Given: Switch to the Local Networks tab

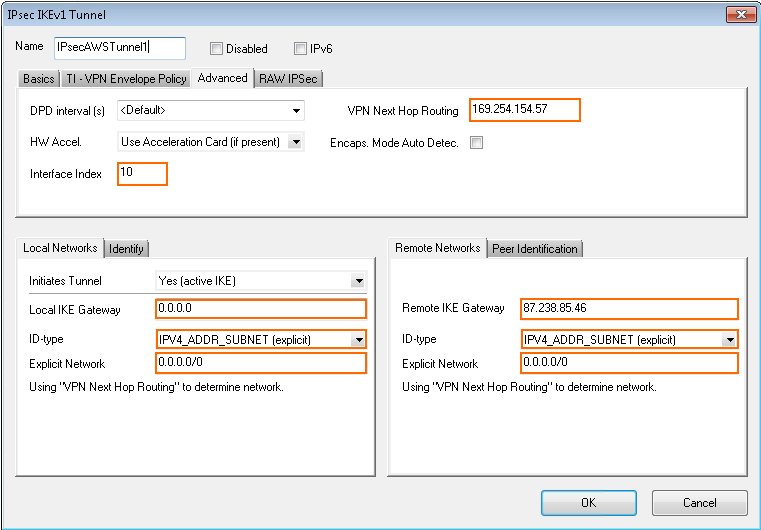Looking at the screenshot, I should pyautogui.click(x=60, y=248).
